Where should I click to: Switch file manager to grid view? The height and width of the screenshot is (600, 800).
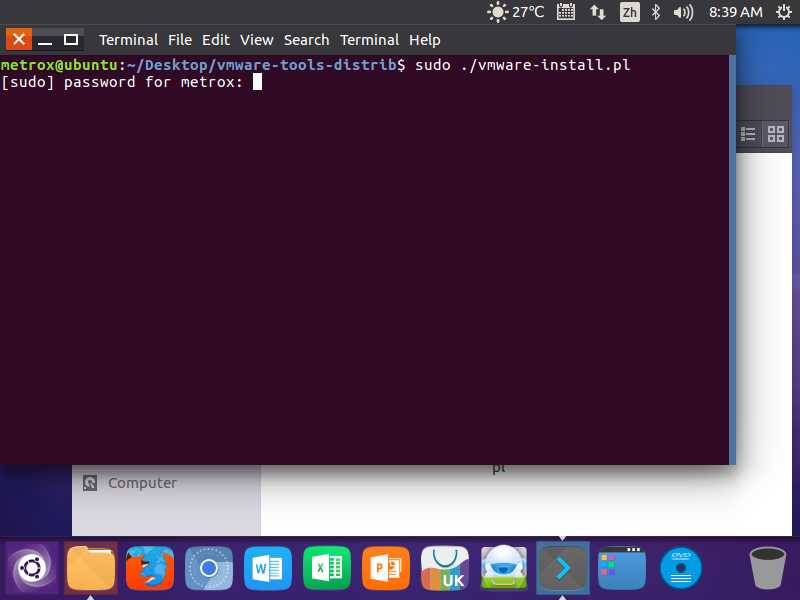point(775,134)
